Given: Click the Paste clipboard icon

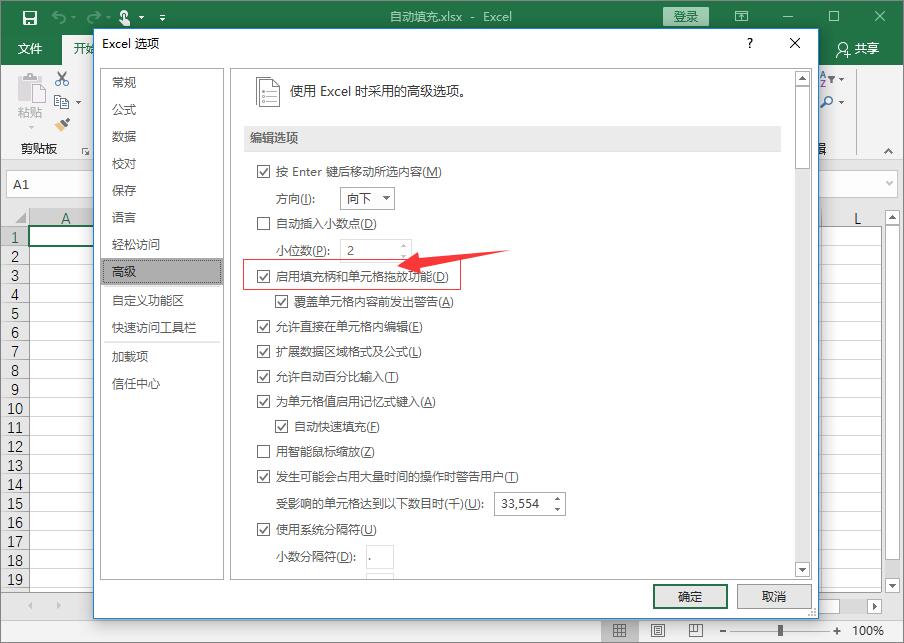Looking at the screenshot, I should pos(30,98).
